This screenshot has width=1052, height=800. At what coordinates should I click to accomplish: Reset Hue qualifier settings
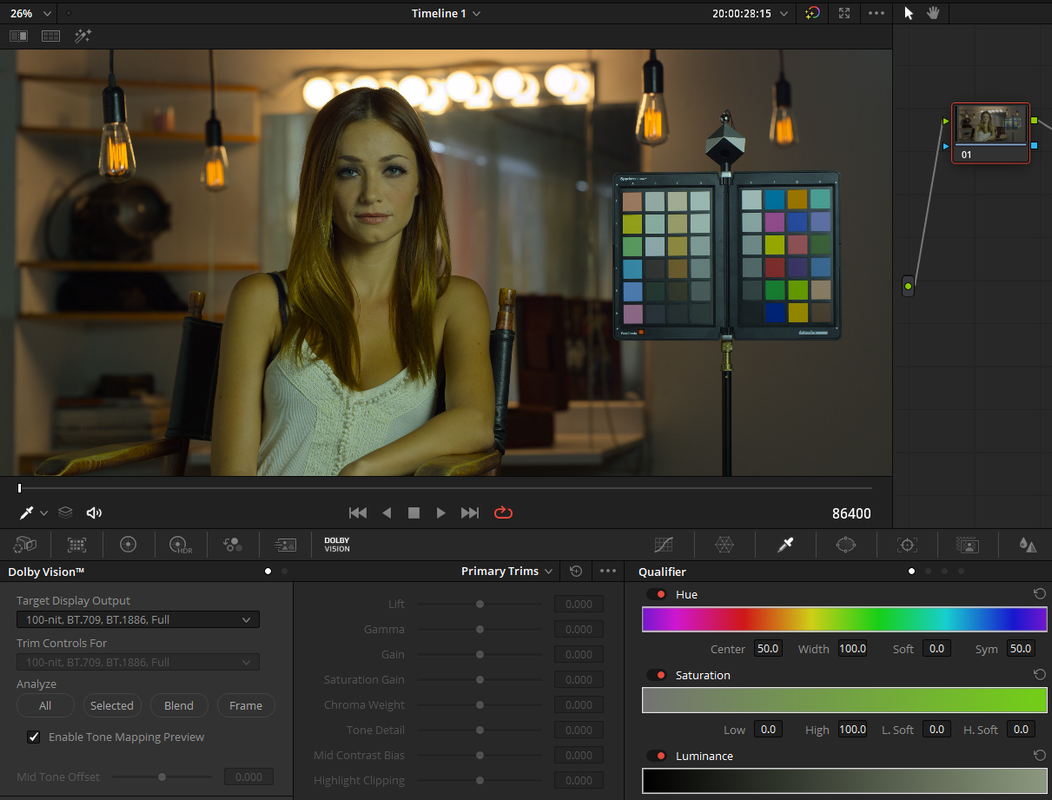(x=1039, y=594)
